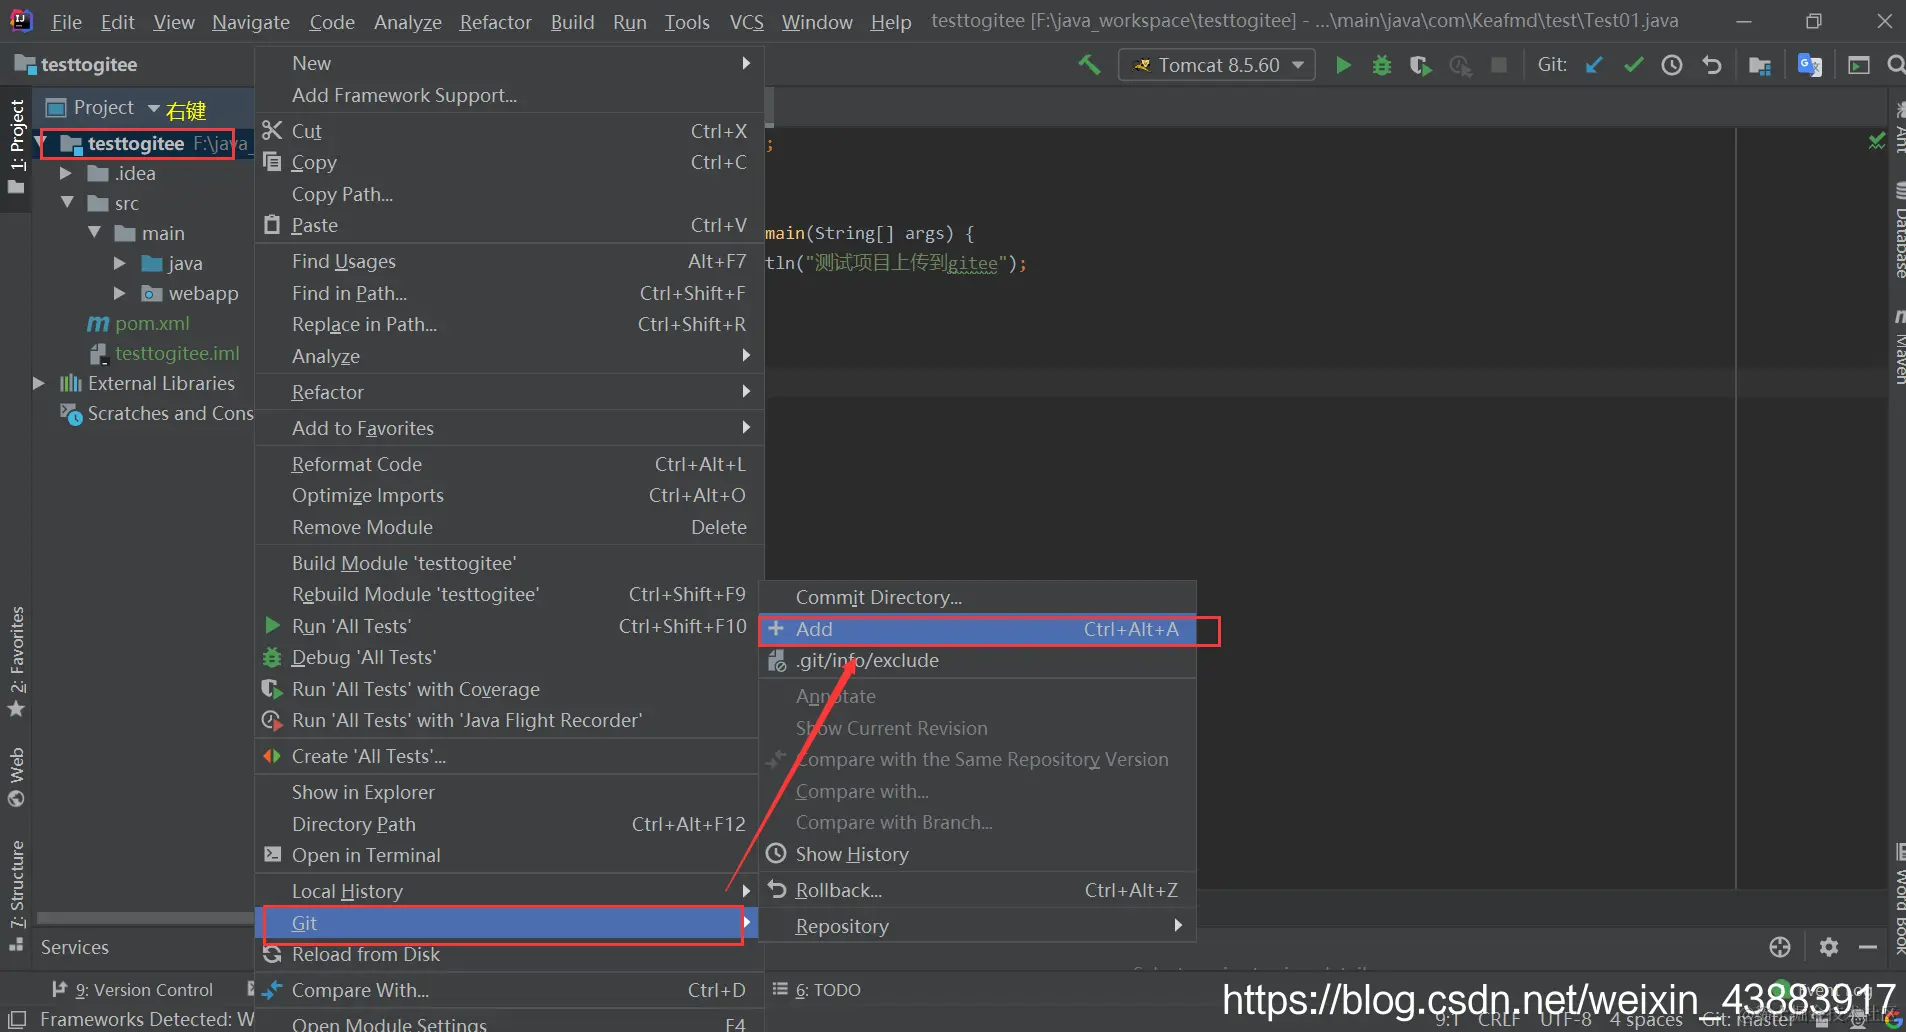Expand External Libraries node

(39, 383)
